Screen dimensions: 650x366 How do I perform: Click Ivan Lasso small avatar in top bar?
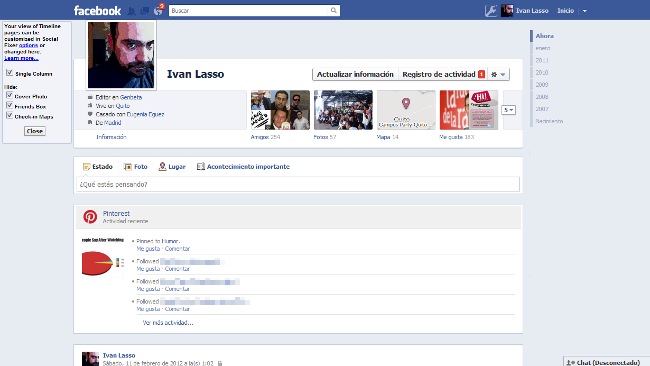pyautogui.click(x=507, y=11)
